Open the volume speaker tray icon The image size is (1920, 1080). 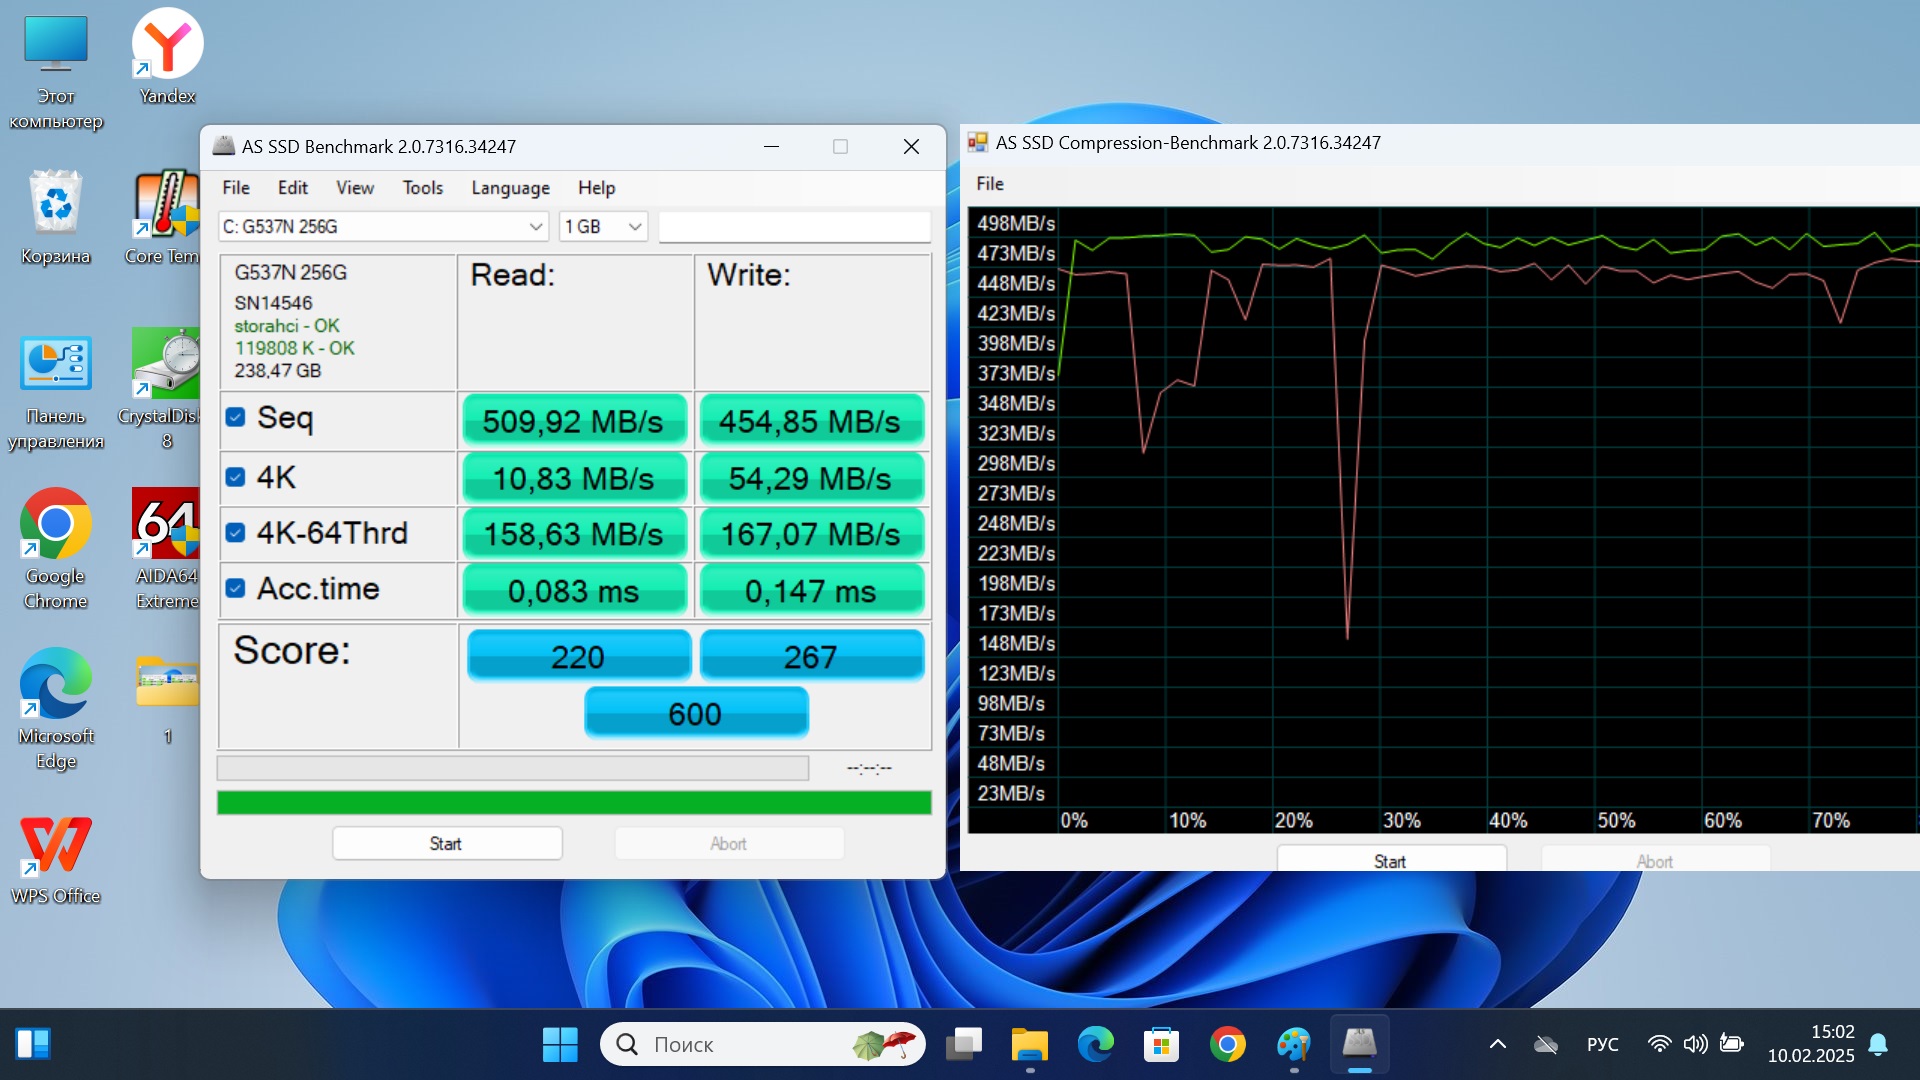(x=1695, y=1044)
